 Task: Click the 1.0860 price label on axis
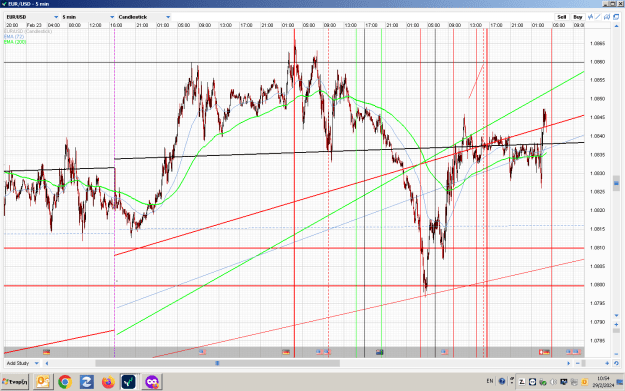(597, 62)
